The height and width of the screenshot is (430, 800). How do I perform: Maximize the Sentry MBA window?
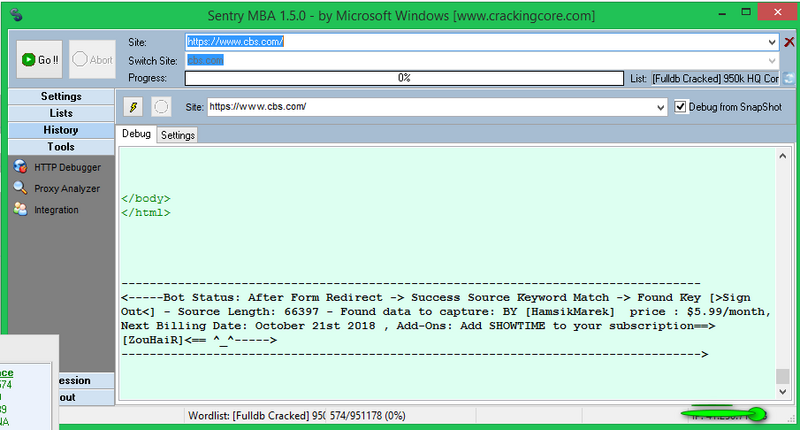(746, 12)
